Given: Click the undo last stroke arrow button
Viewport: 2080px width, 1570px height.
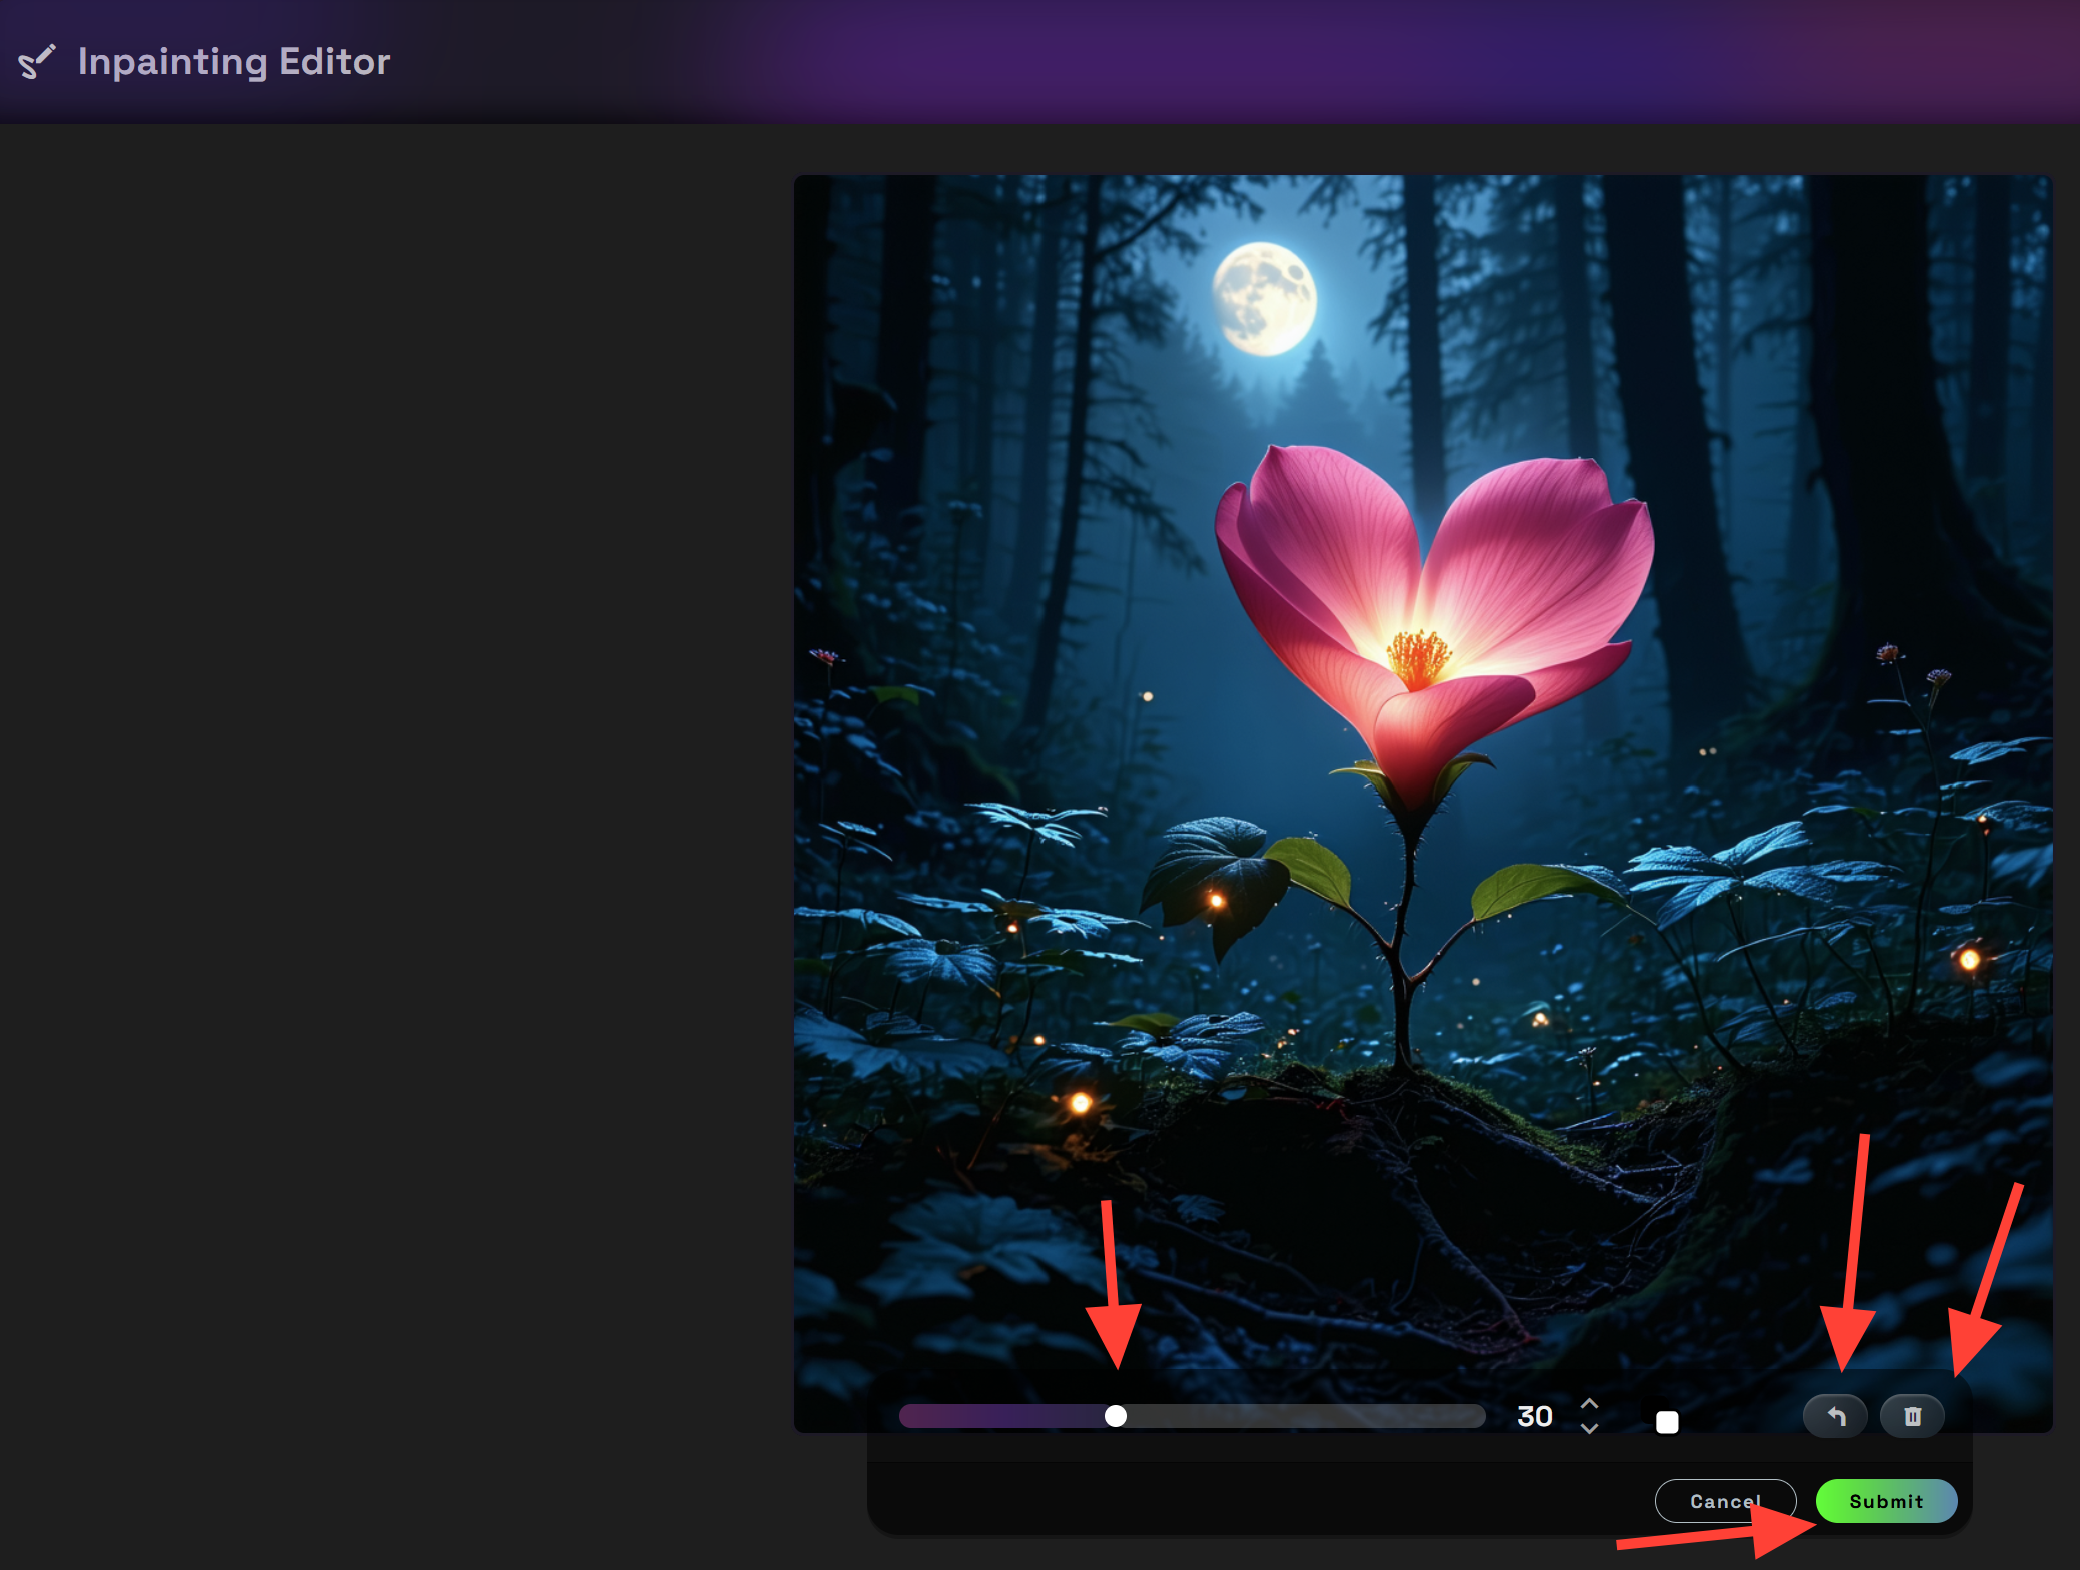Looking at the screenshot, I should [1835, 1416].
